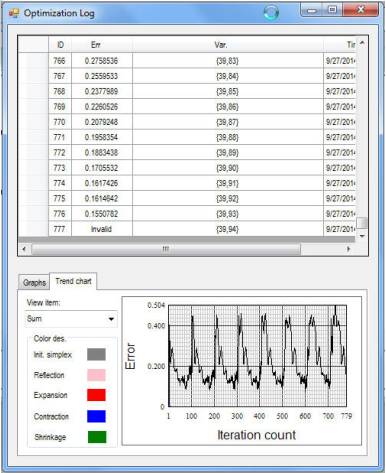Screen dimensions: 386x473
Task: Select row 777 with Invalid error
Action: tap(187, 229)
